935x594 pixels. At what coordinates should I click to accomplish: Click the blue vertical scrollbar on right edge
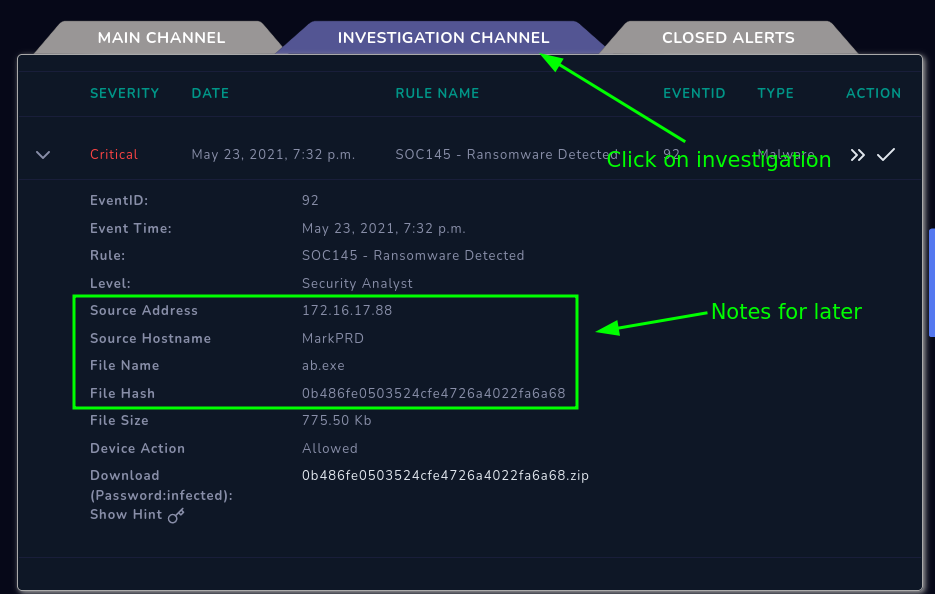click(931, 282)
